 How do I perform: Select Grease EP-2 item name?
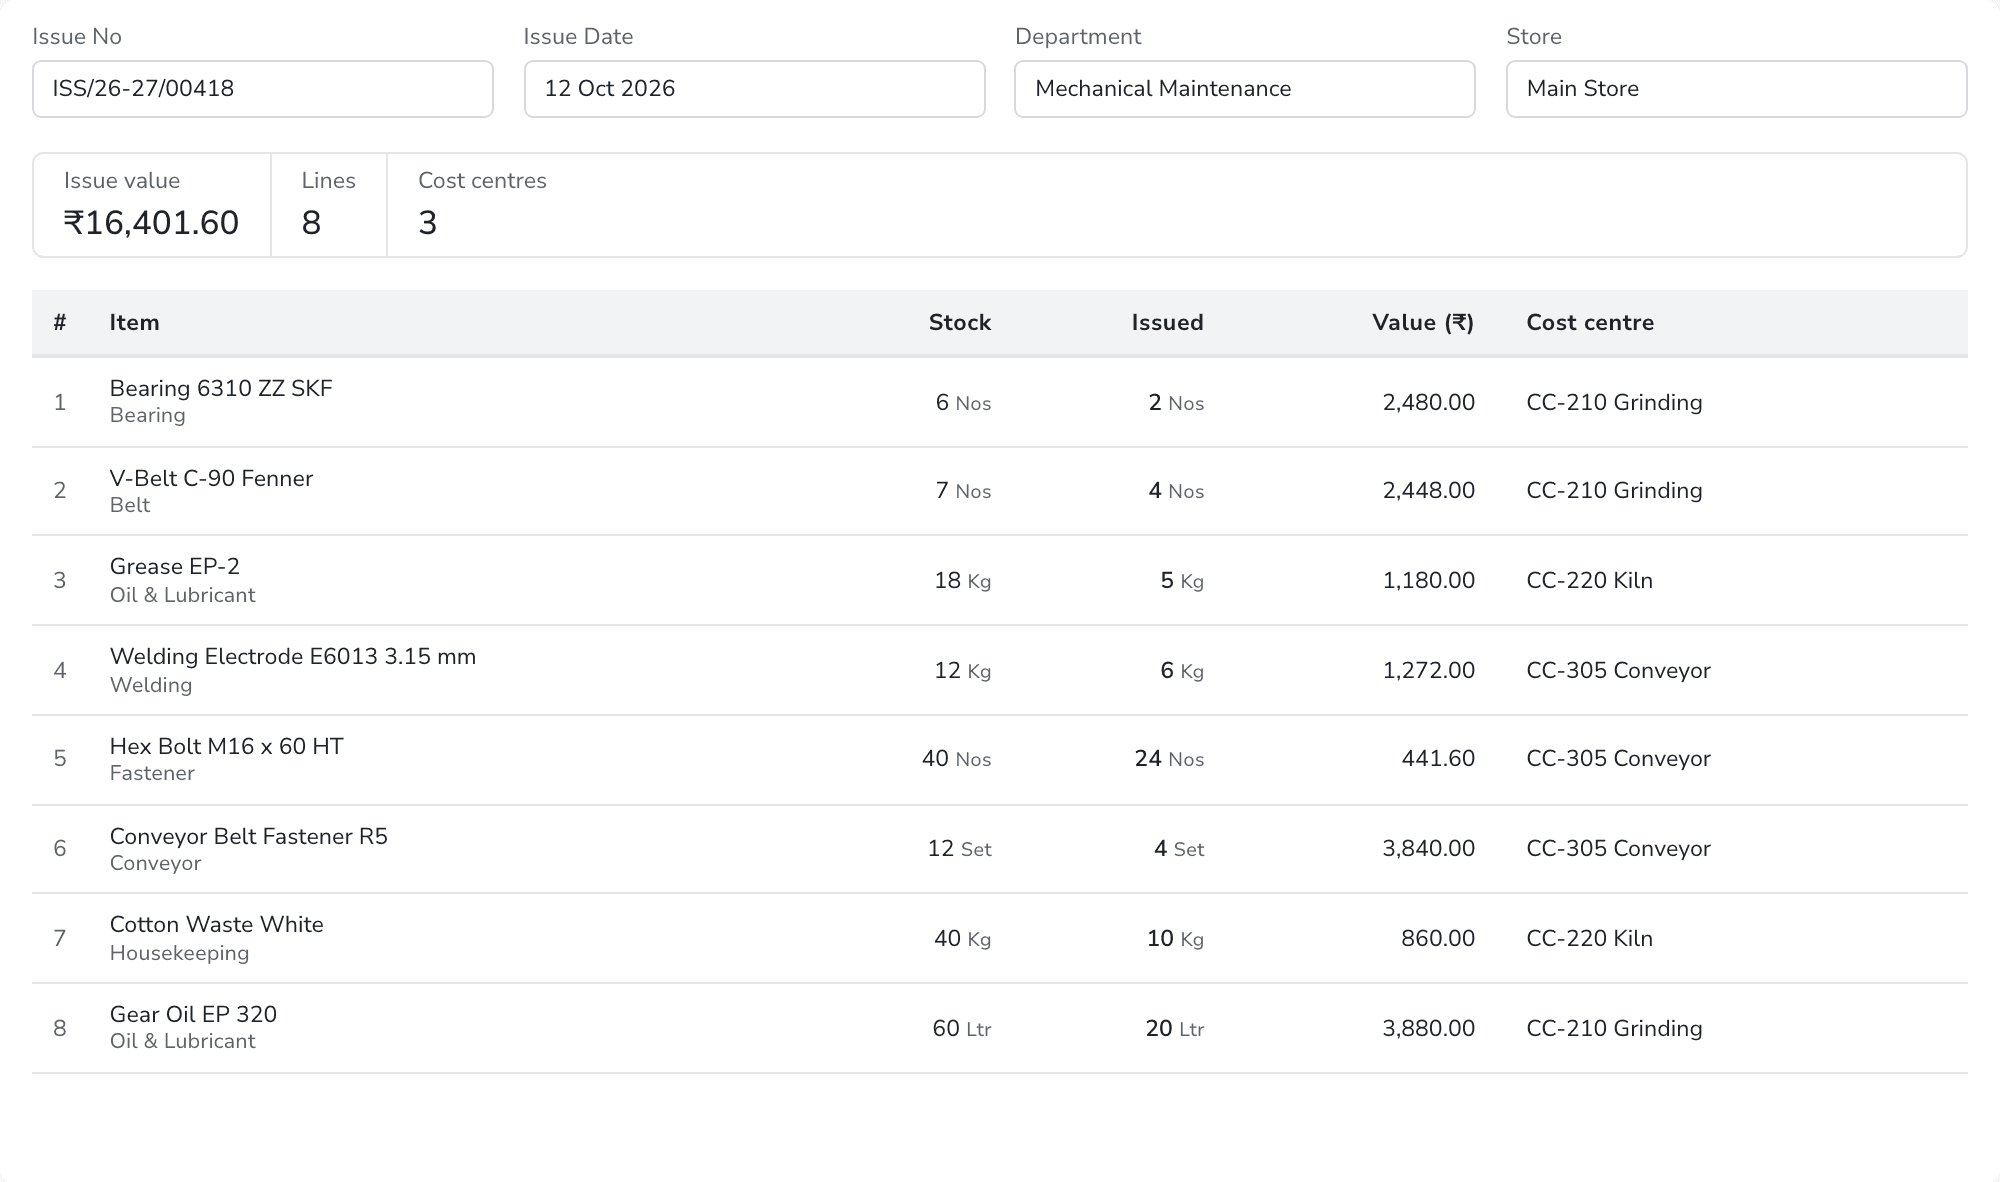click(x=175, y=566)
